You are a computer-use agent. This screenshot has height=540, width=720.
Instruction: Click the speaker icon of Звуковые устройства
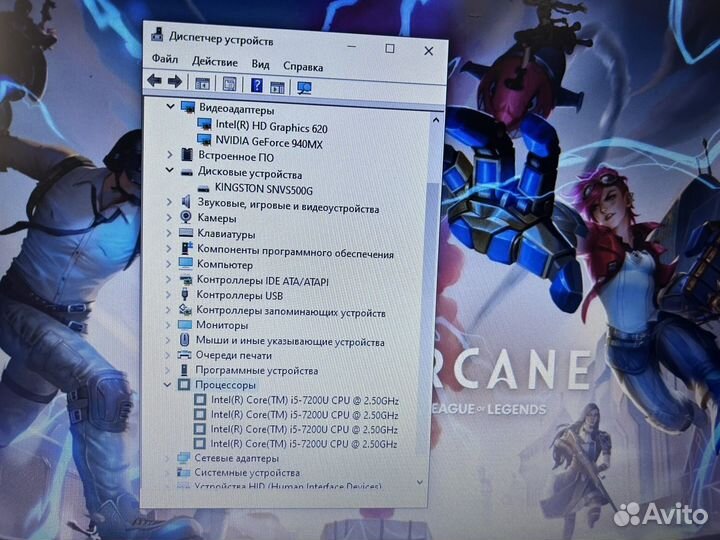pos(186,201)
